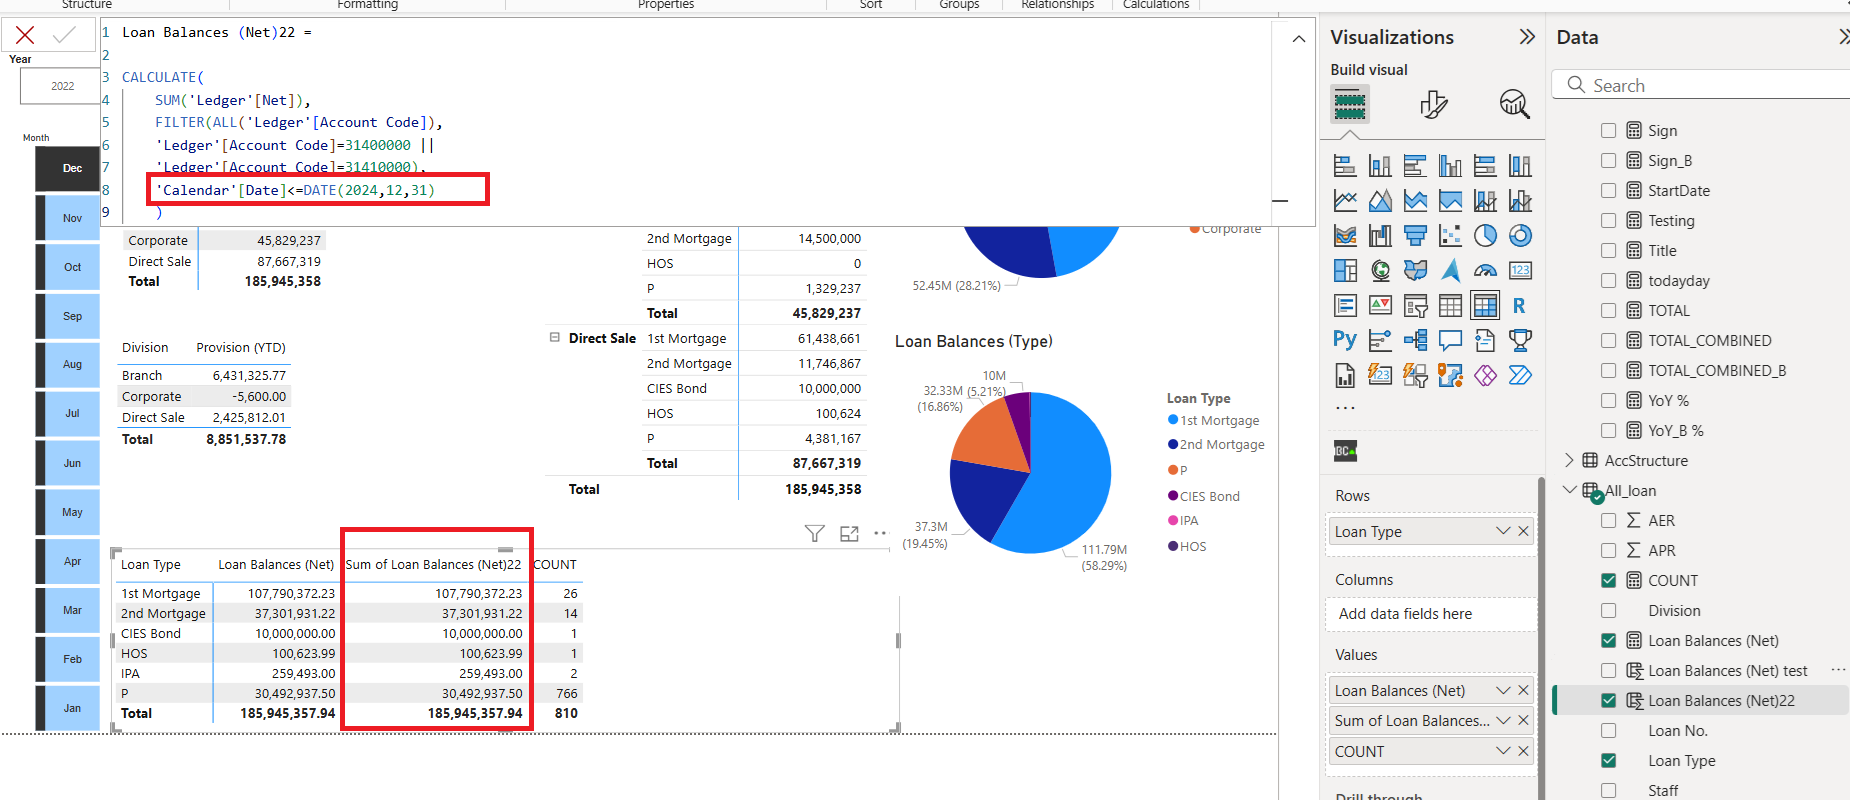The width and height of the screenshot is (1850, 800).
Task: Select the waterfall chart visual
Action: tap(1380, 236)
